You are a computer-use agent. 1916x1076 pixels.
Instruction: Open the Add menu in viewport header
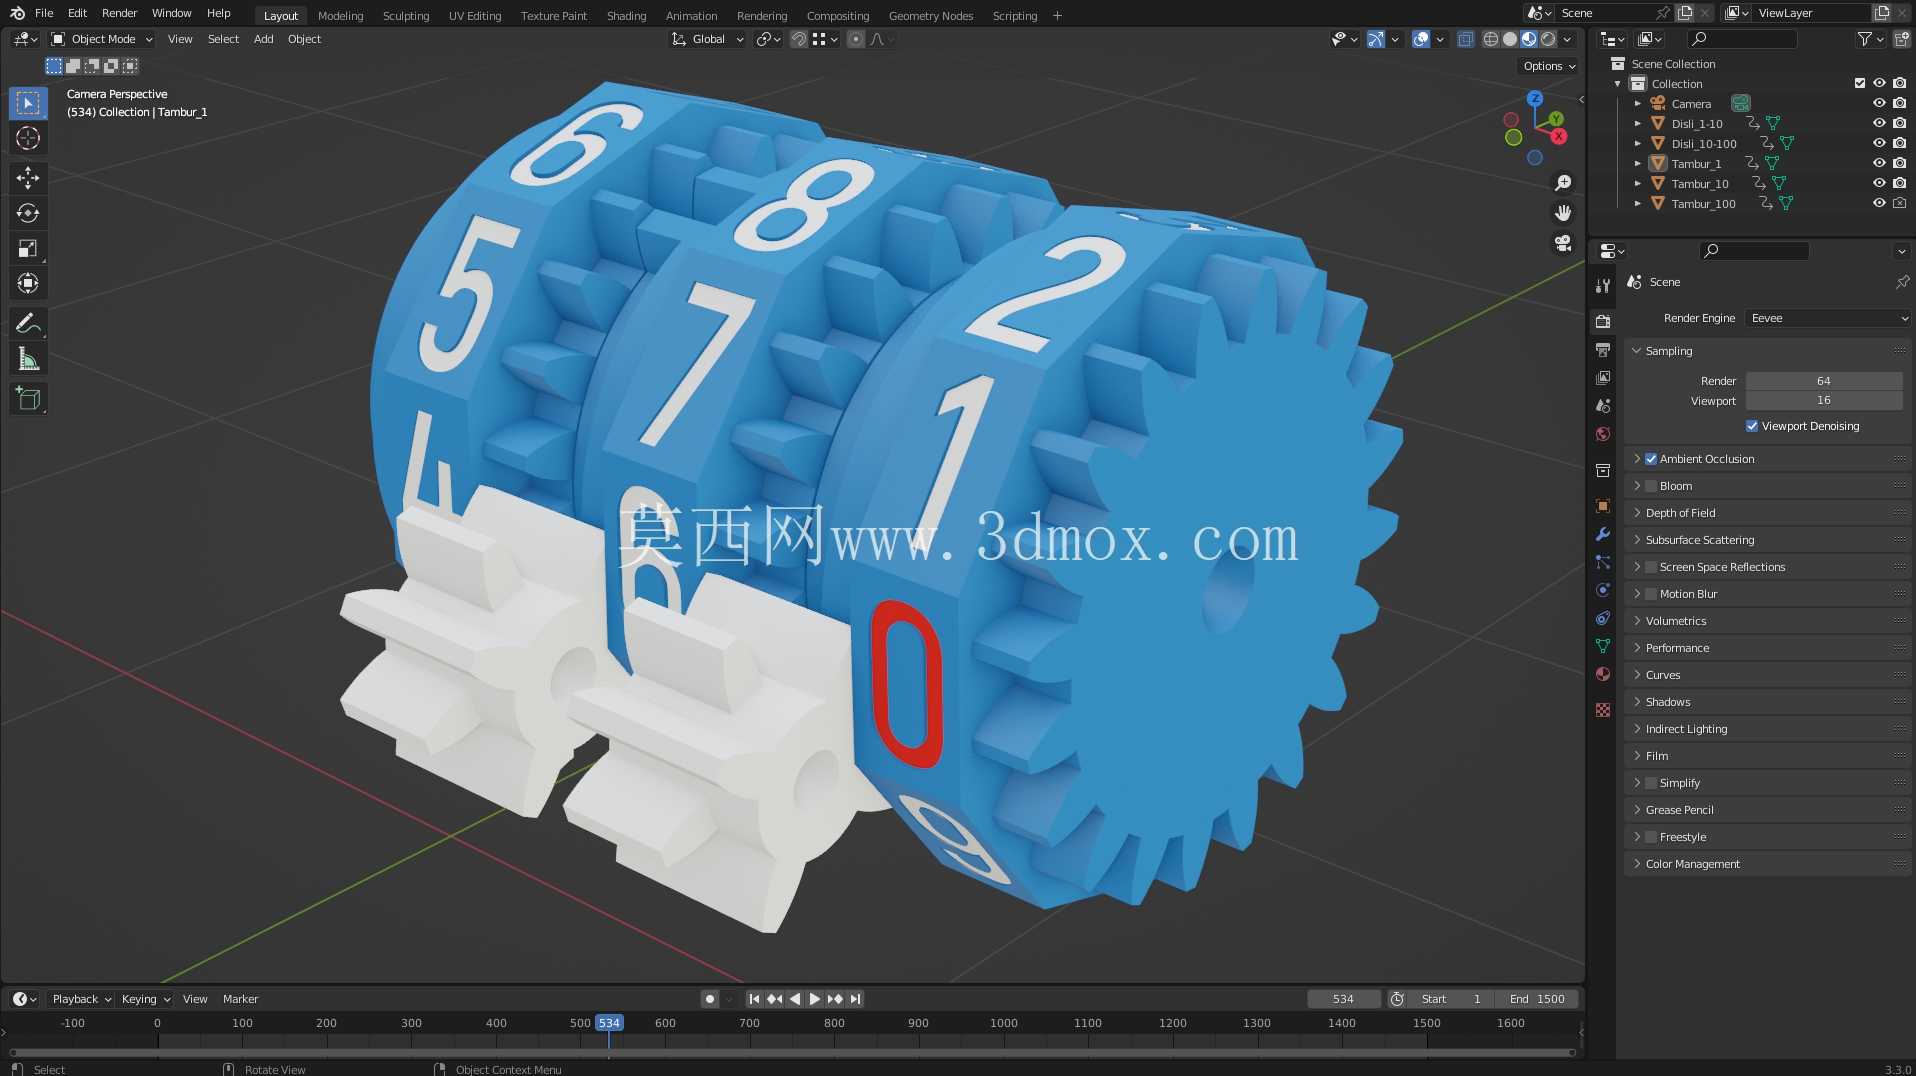click(263, 39)
